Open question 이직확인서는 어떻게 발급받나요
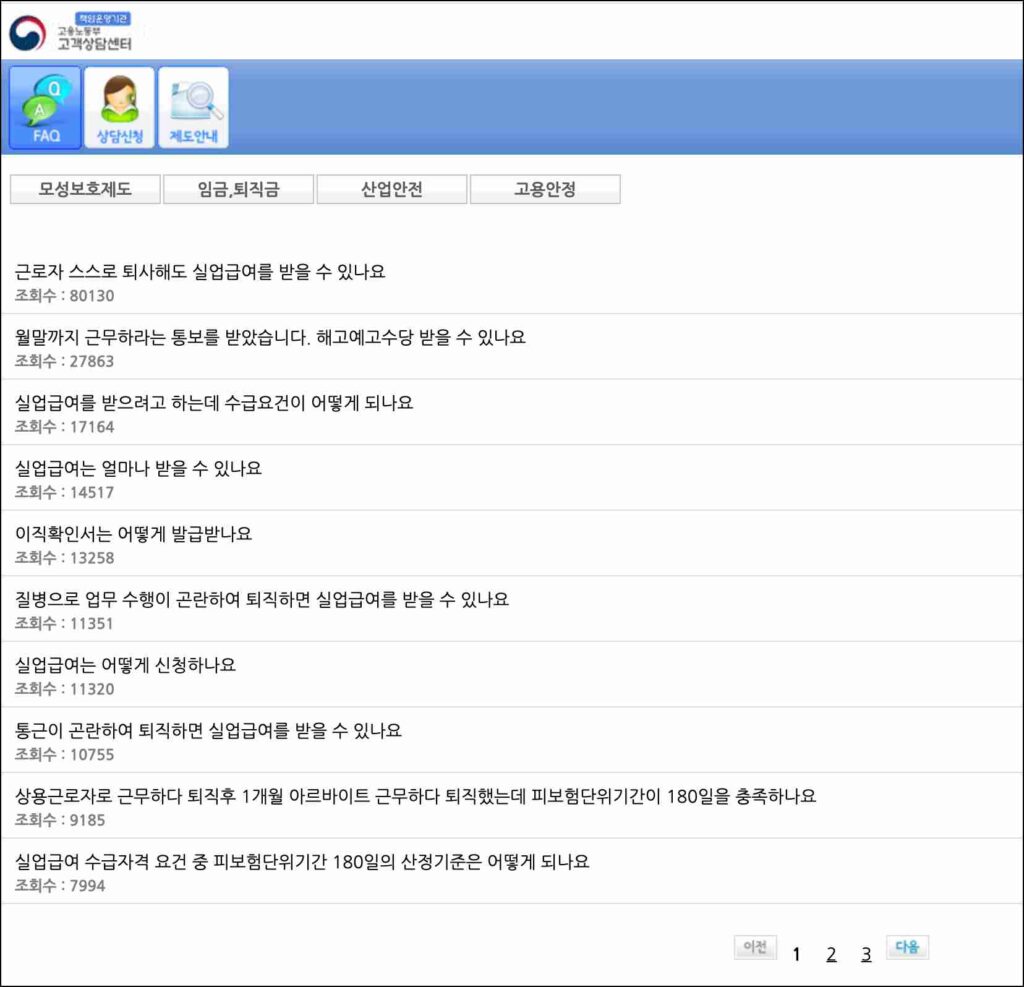This screenshot has height=987, width=1024. (133, 534)
